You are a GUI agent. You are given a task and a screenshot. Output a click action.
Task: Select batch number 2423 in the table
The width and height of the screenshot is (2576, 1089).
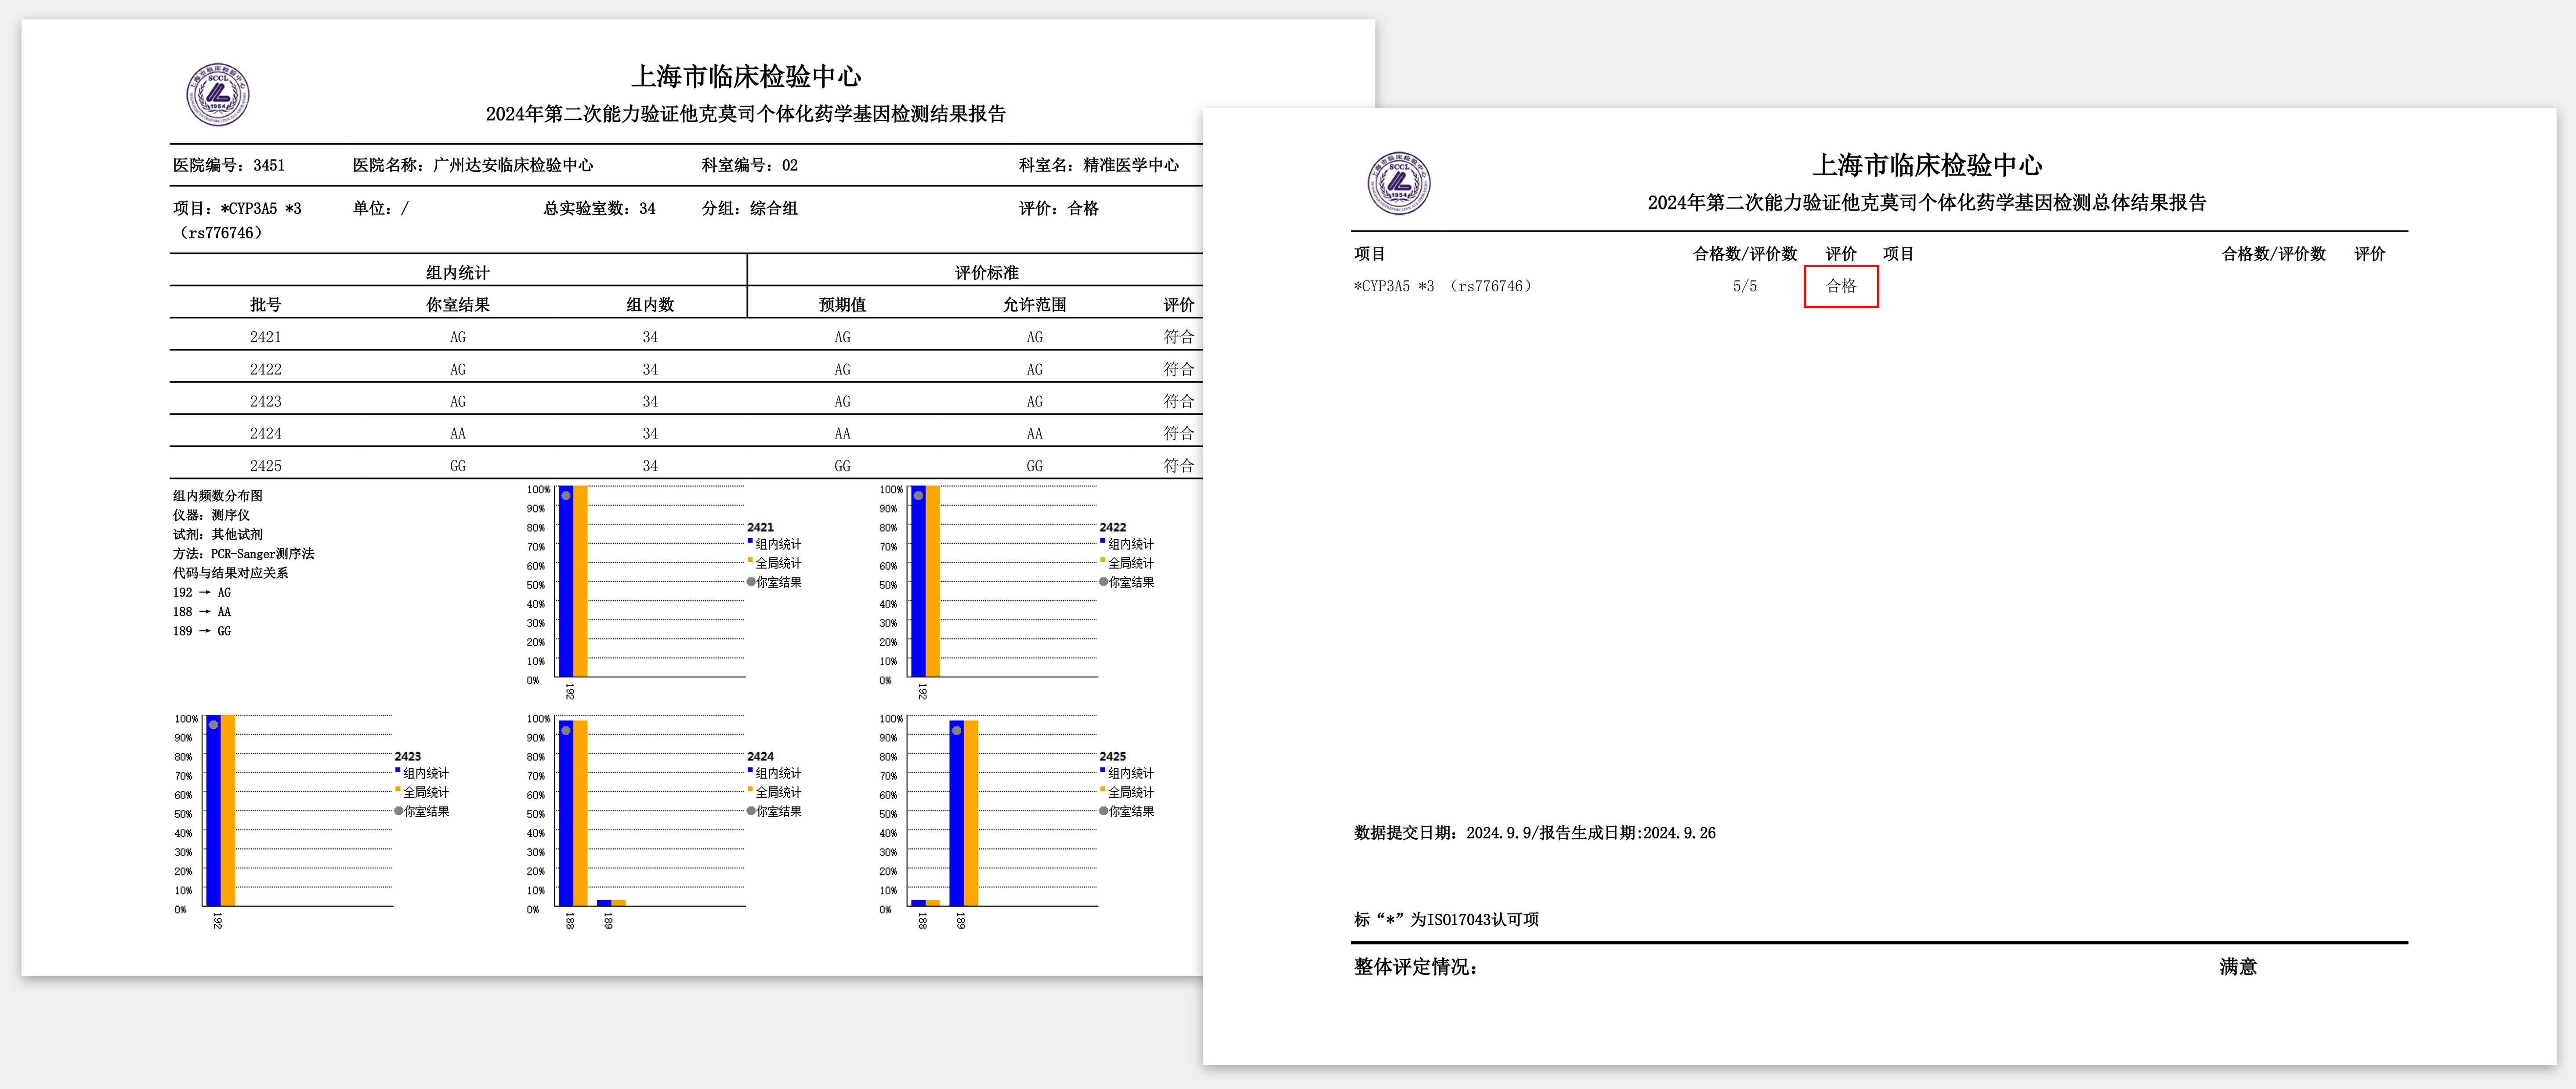[266, 401]
